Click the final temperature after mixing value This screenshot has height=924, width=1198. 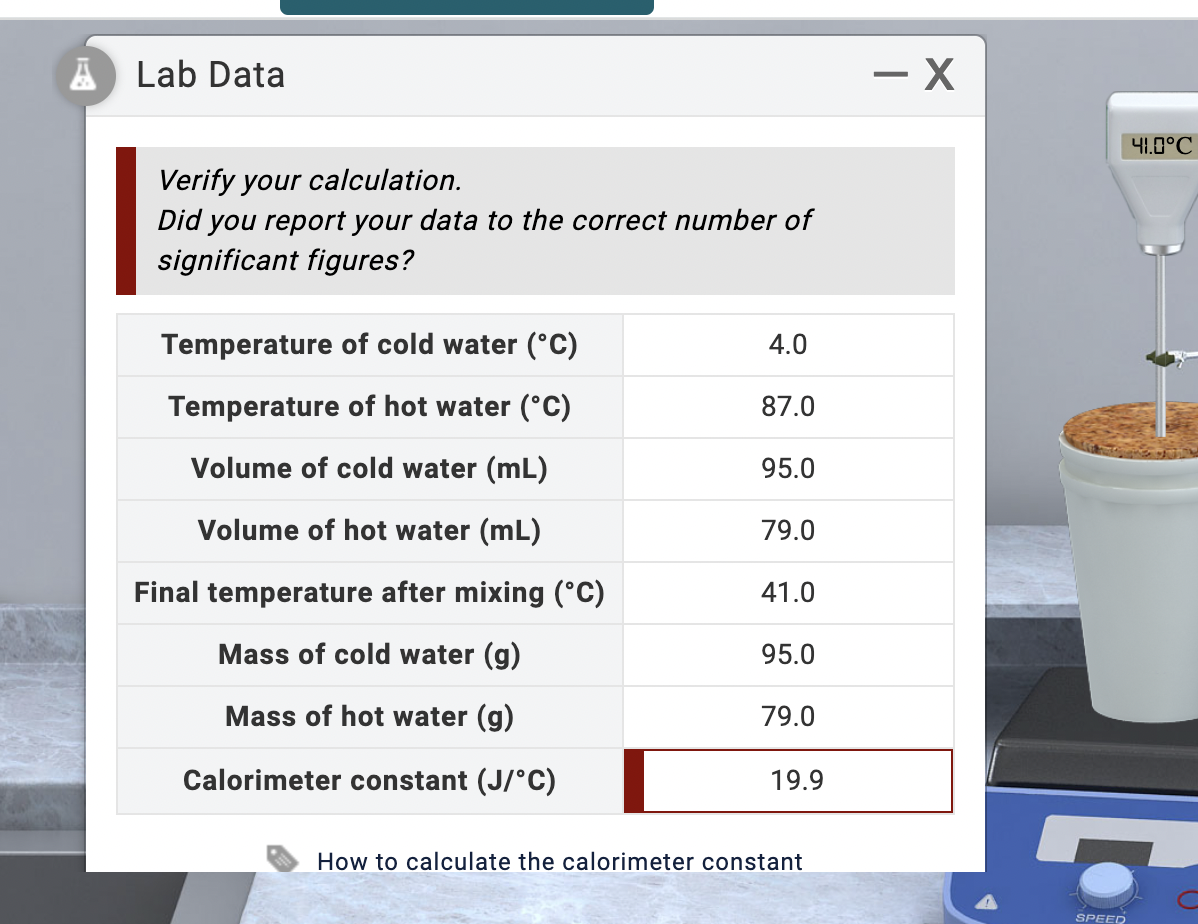coord(788,592)
